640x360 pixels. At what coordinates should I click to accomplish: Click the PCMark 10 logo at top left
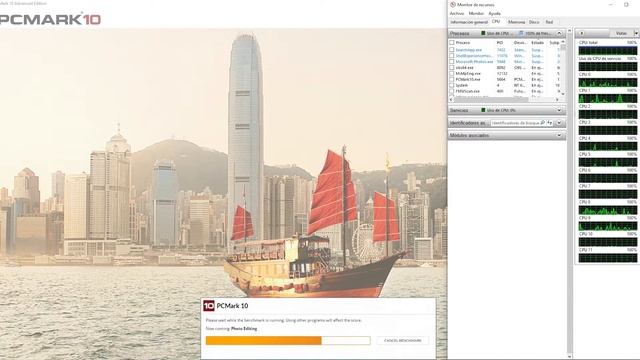(x=51, y=20)
